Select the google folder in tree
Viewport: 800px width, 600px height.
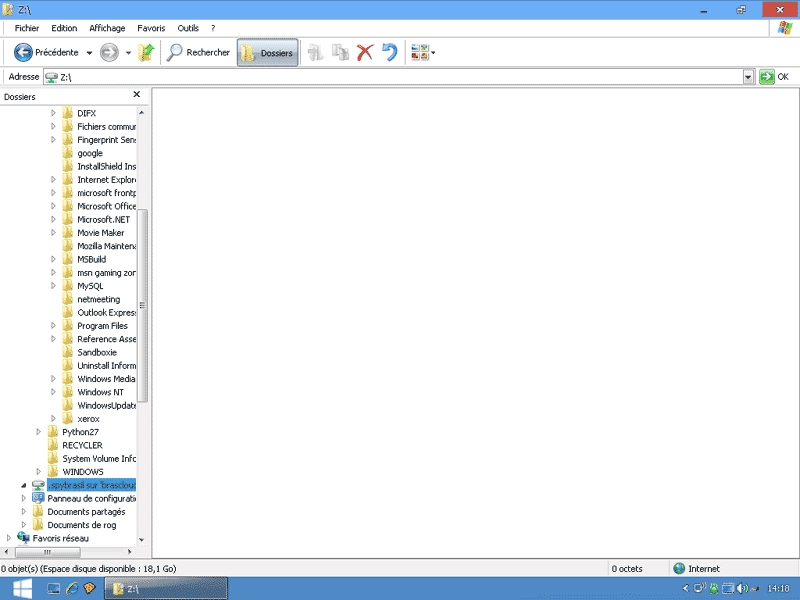point(90,153)
